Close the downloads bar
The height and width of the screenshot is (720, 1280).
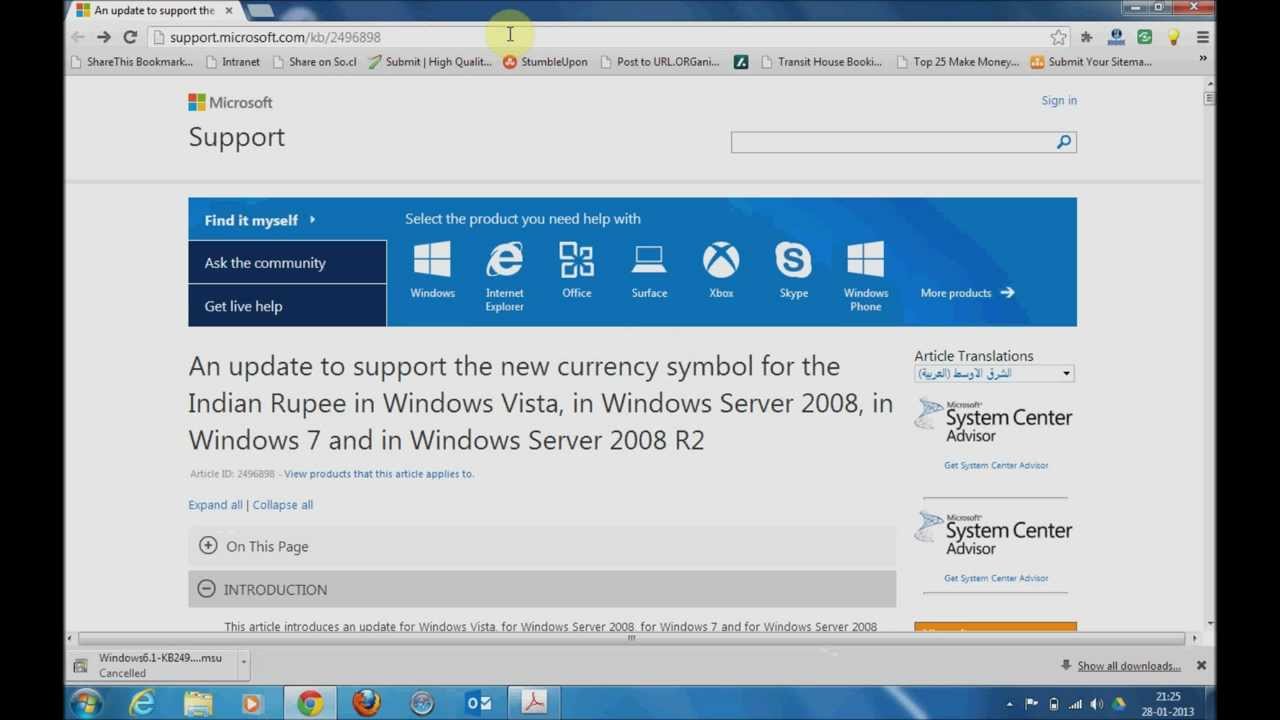(1201, 665)
